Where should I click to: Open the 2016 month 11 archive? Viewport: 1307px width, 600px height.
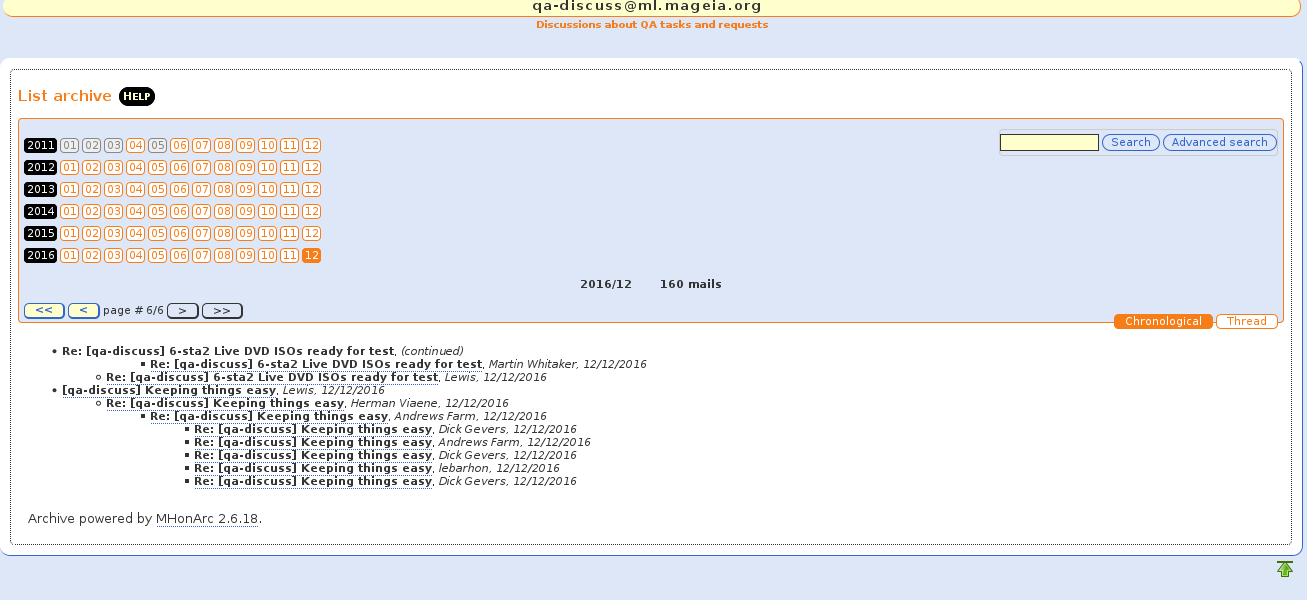point(289,256)
